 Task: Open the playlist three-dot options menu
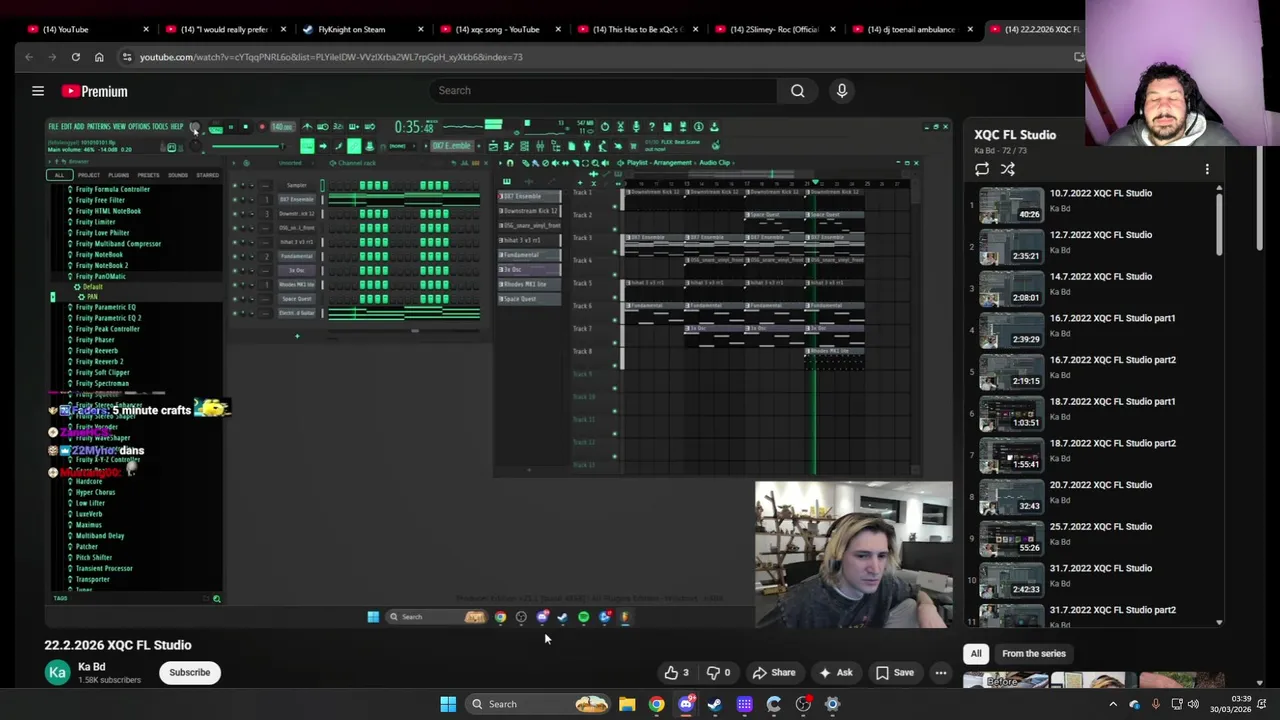pos(1207,169)
